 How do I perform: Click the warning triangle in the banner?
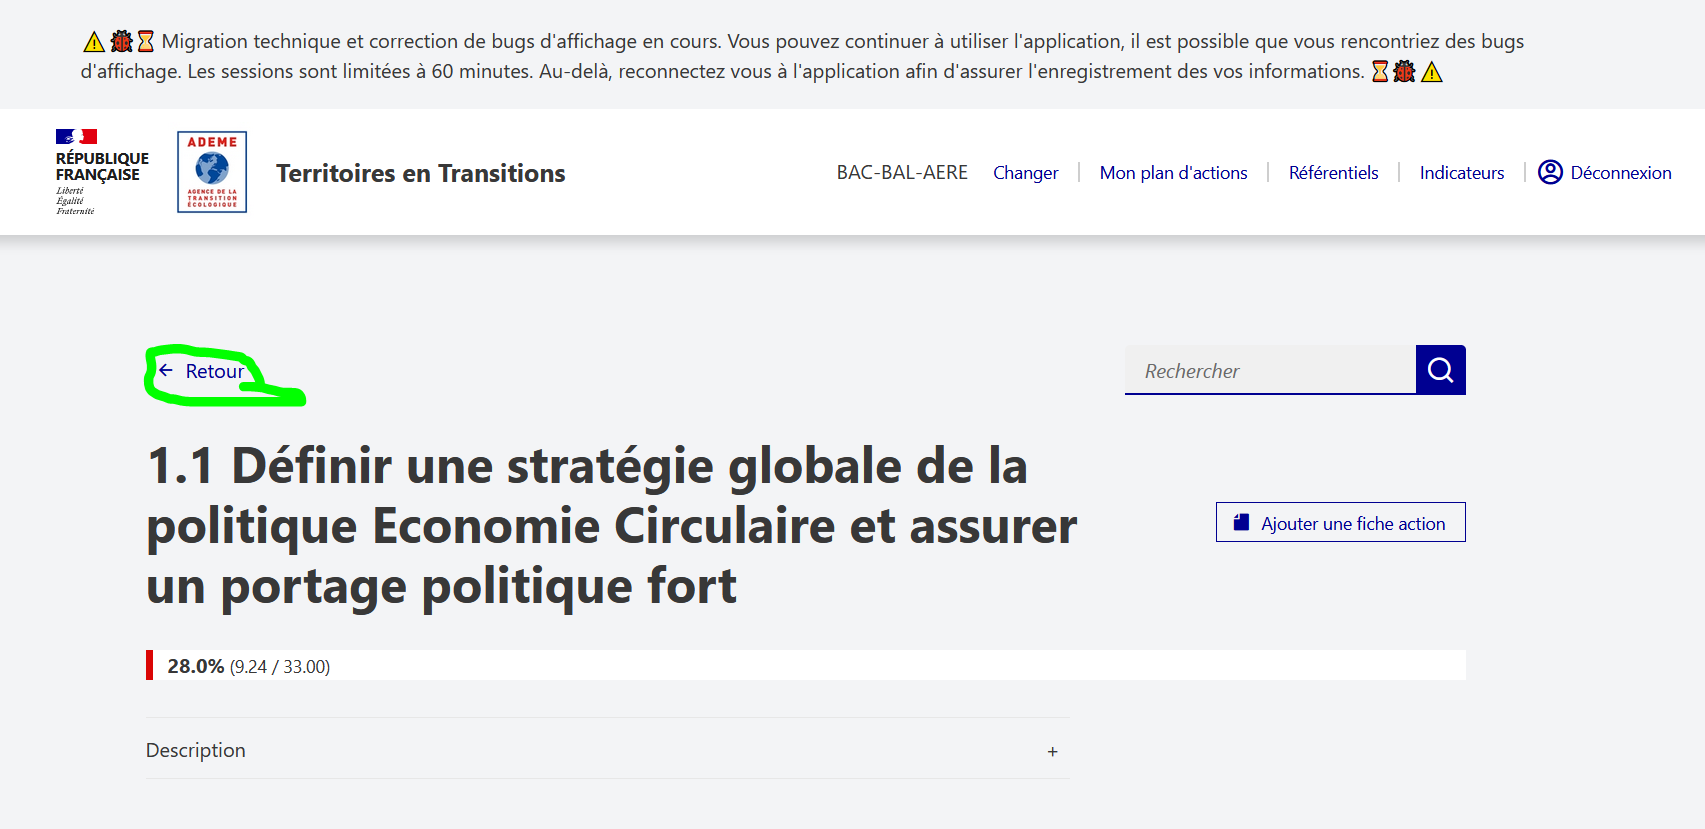pos(93,41)
